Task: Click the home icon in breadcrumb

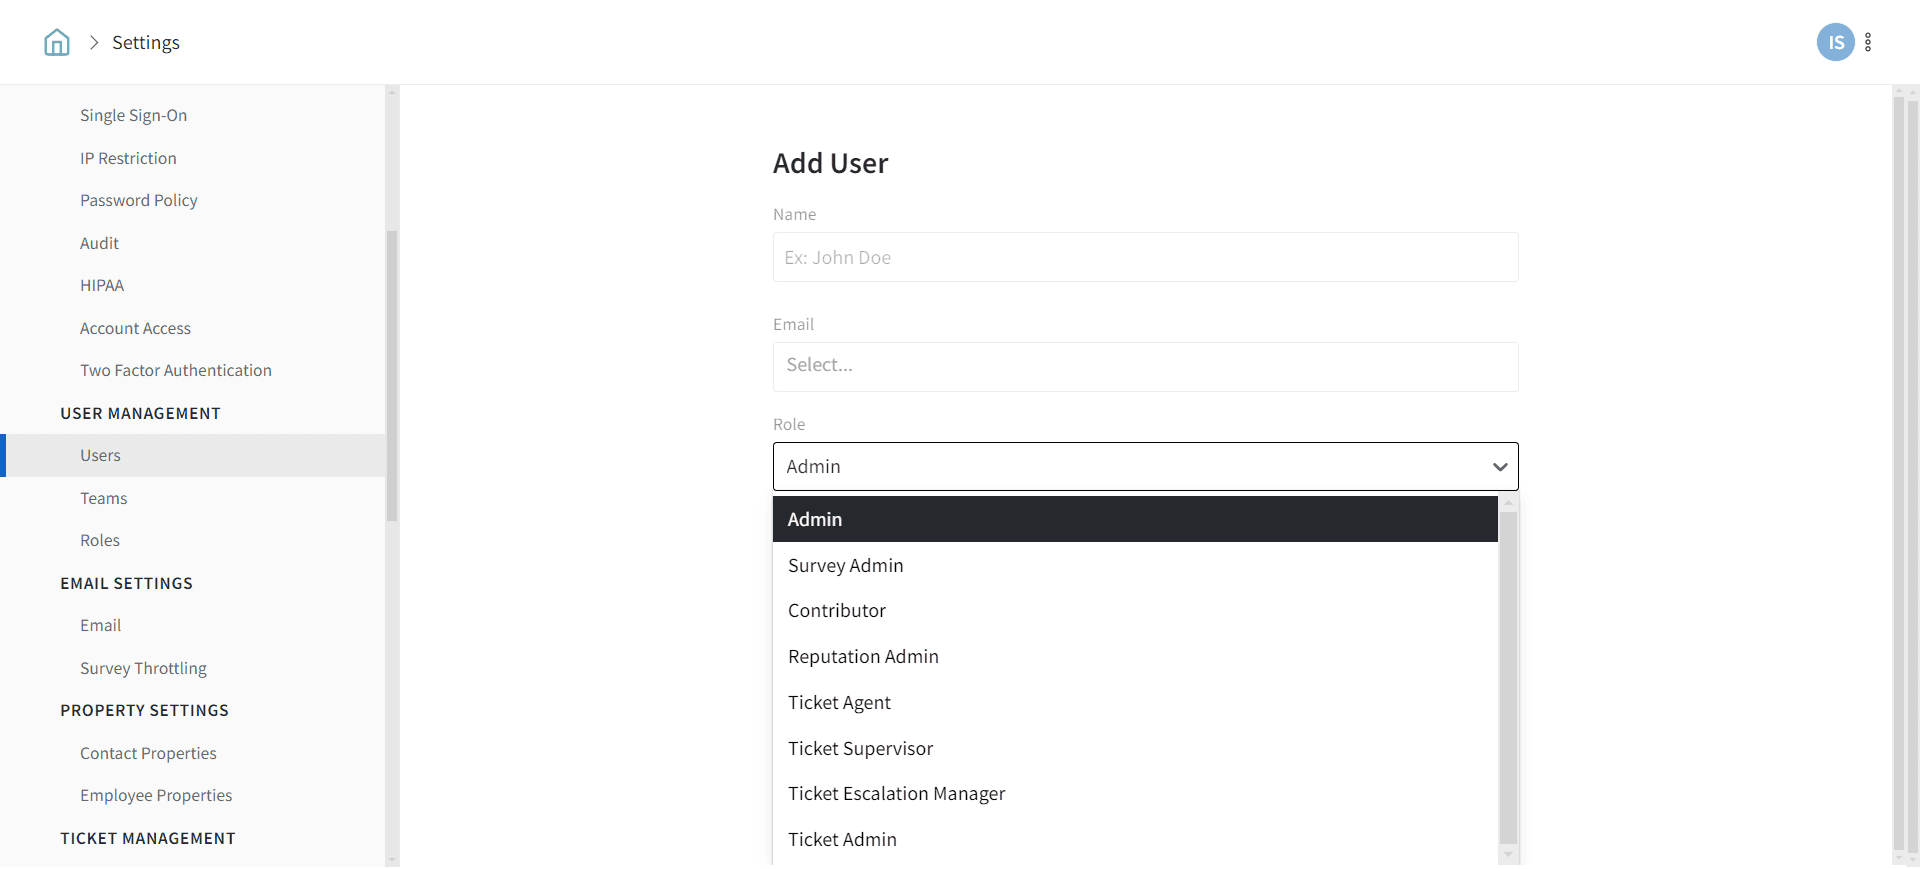Action: click(57, 42)
